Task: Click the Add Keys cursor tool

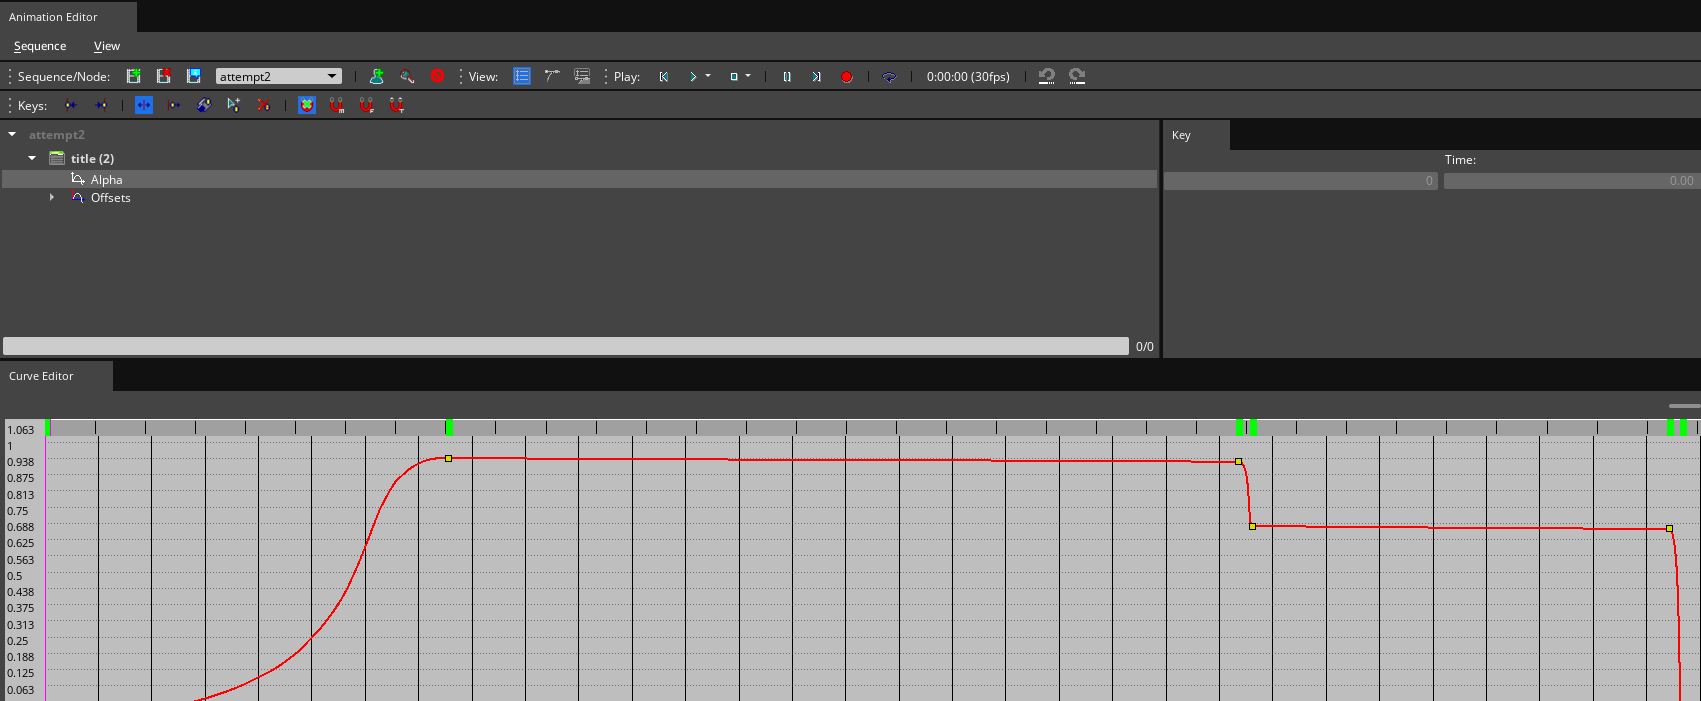Action: [x=233, y=105]
